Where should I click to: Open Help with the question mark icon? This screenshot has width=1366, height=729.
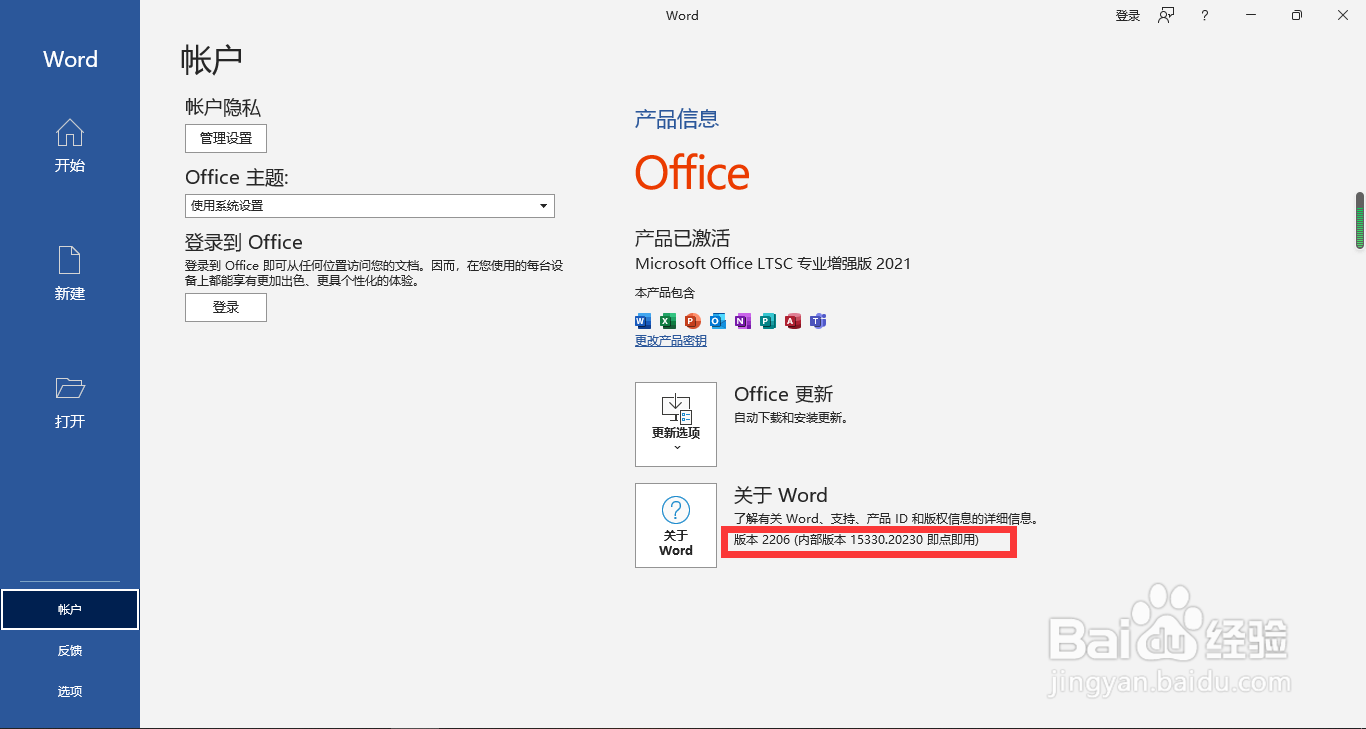1205,15
